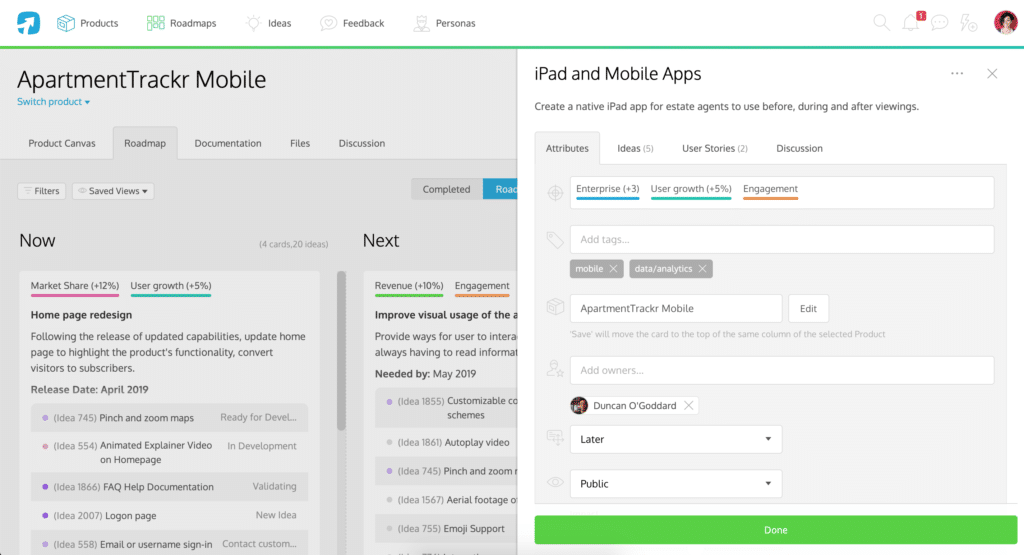Open Idea 1855 Customizable schemes

446,408
